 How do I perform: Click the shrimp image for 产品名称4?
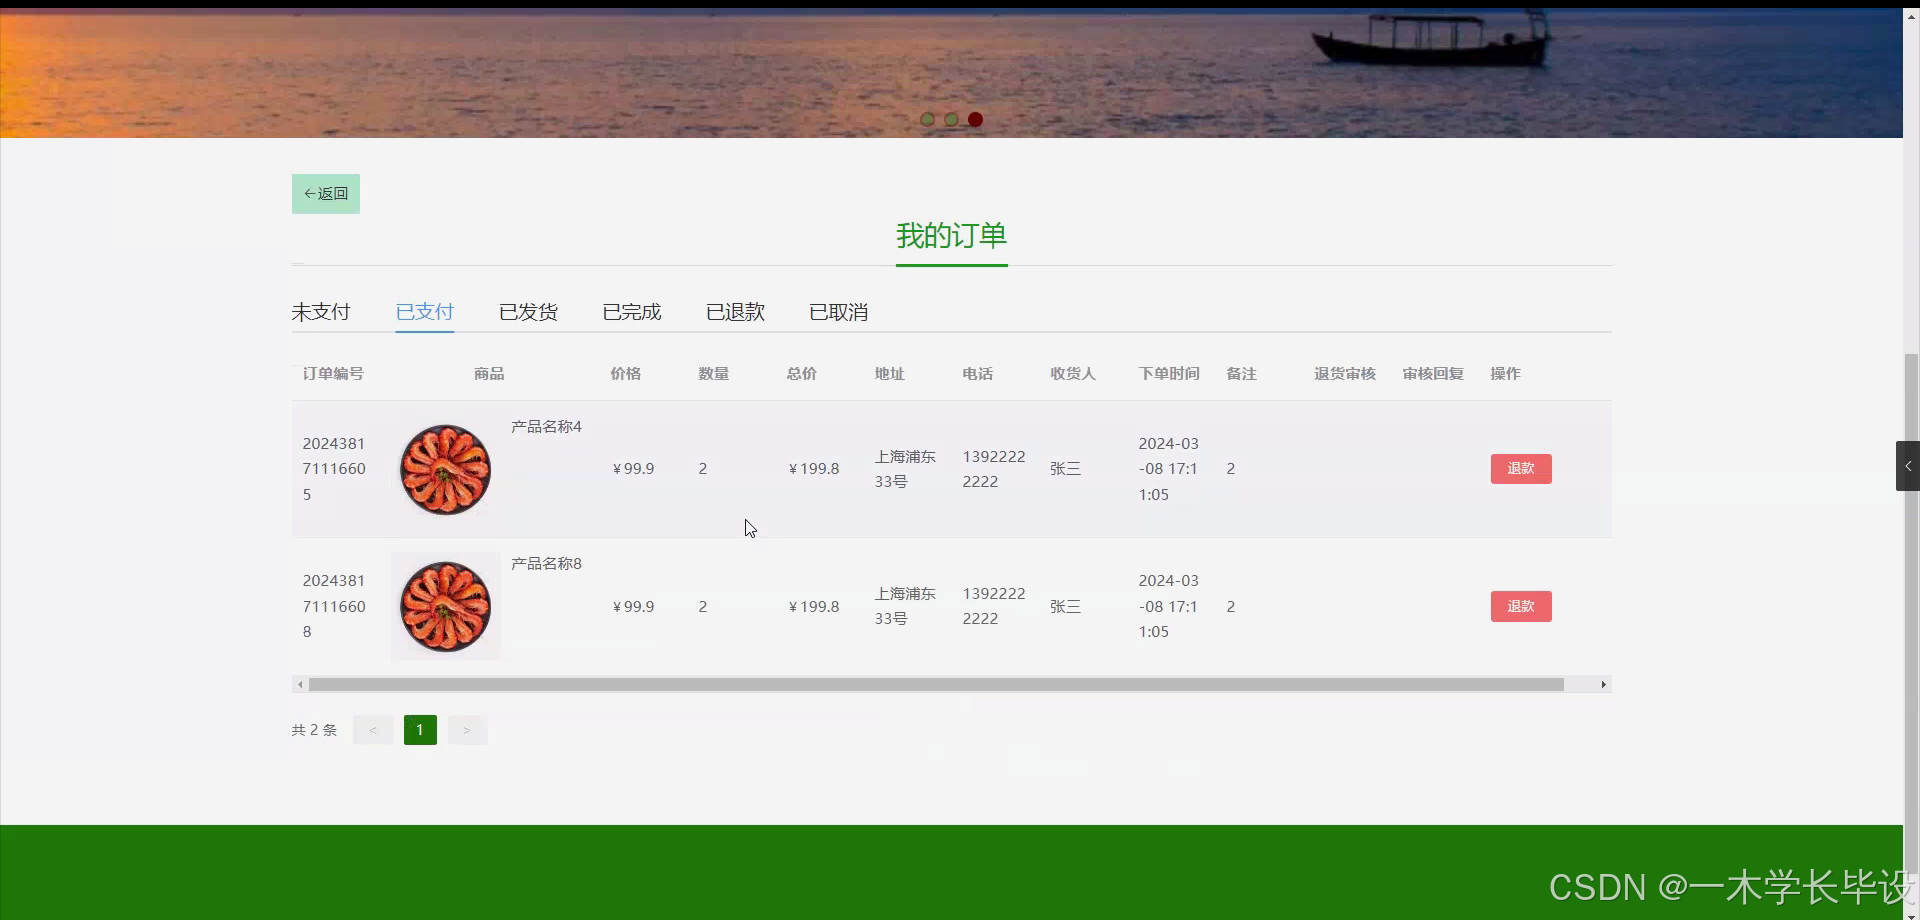[445, 468]
